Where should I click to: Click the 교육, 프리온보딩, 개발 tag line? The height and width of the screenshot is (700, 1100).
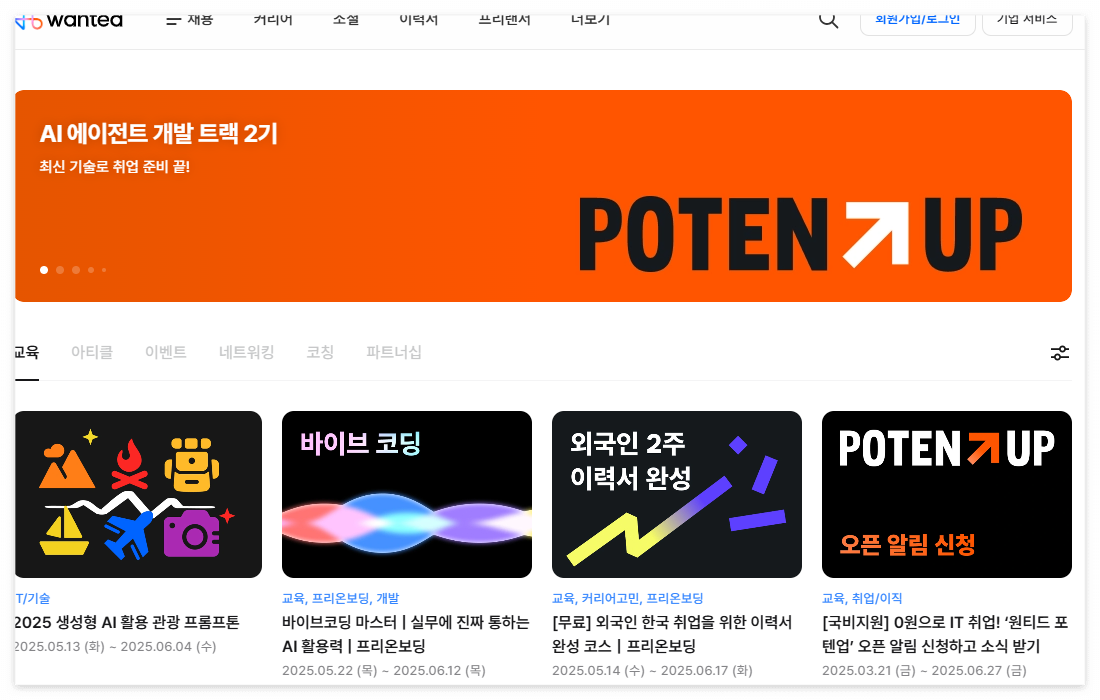point(340,598)
